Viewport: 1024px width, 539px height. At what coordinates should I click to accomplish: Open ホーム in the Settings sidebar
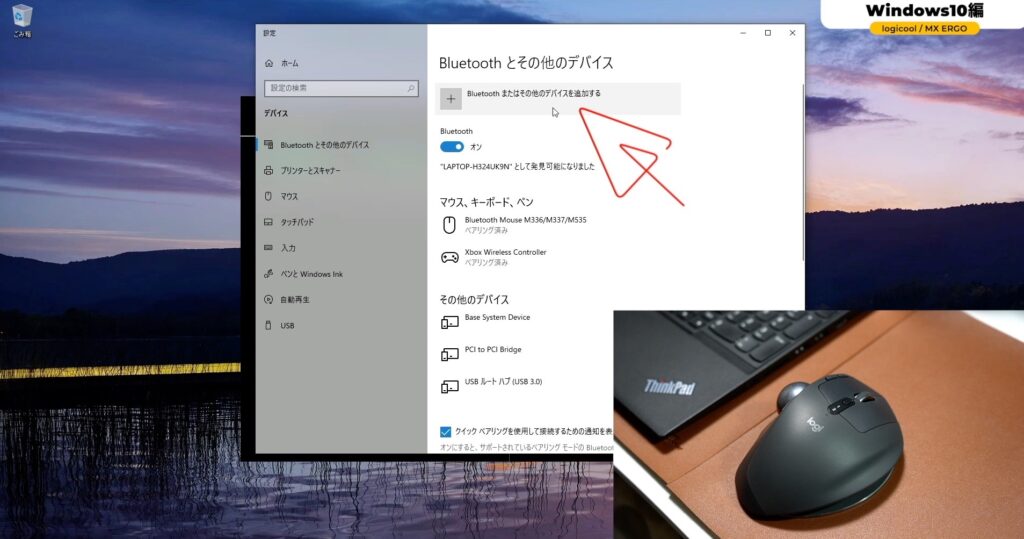(x=290, y=63)
